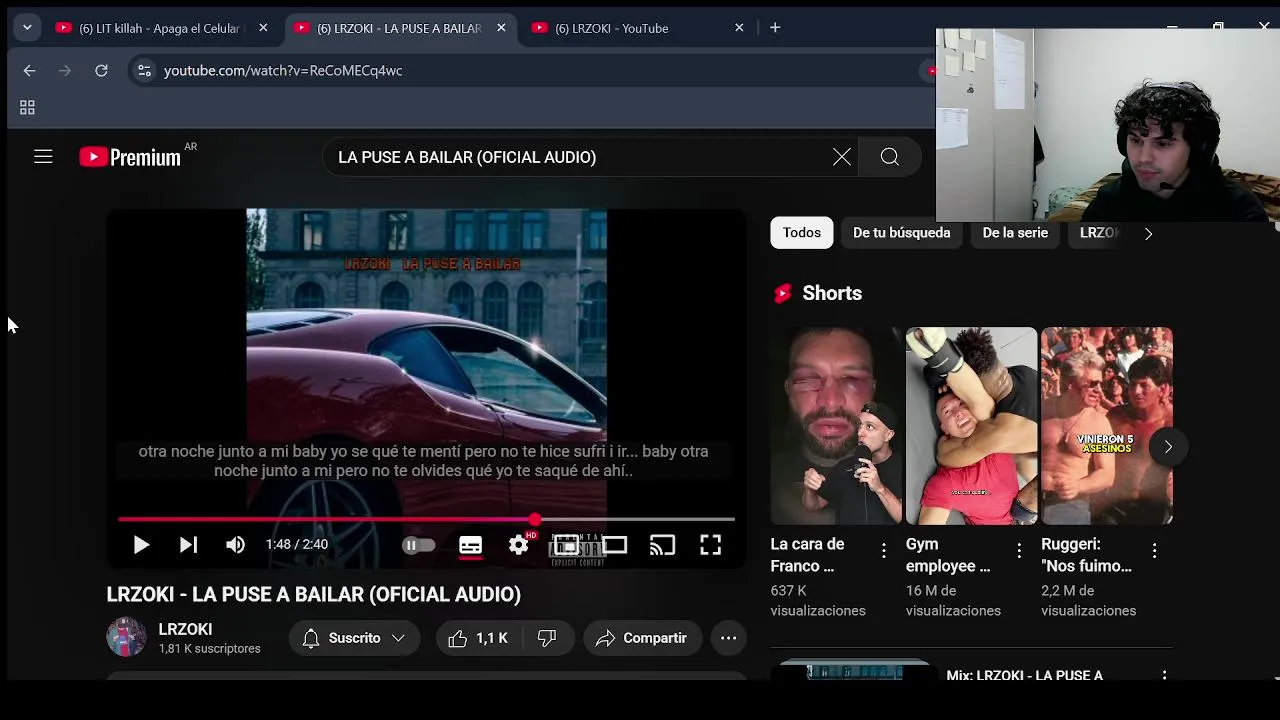Skip to the next video

188,545
